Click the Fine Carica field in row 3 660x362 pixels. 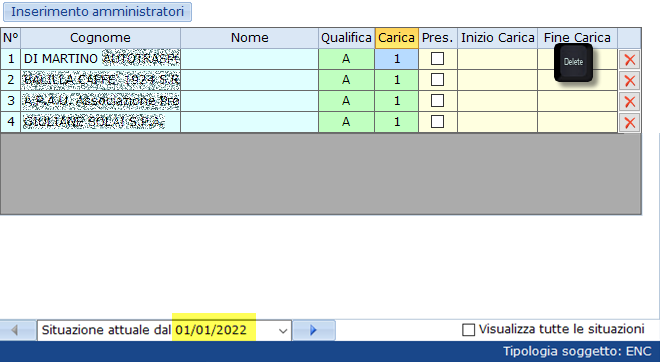pos(577,101)
